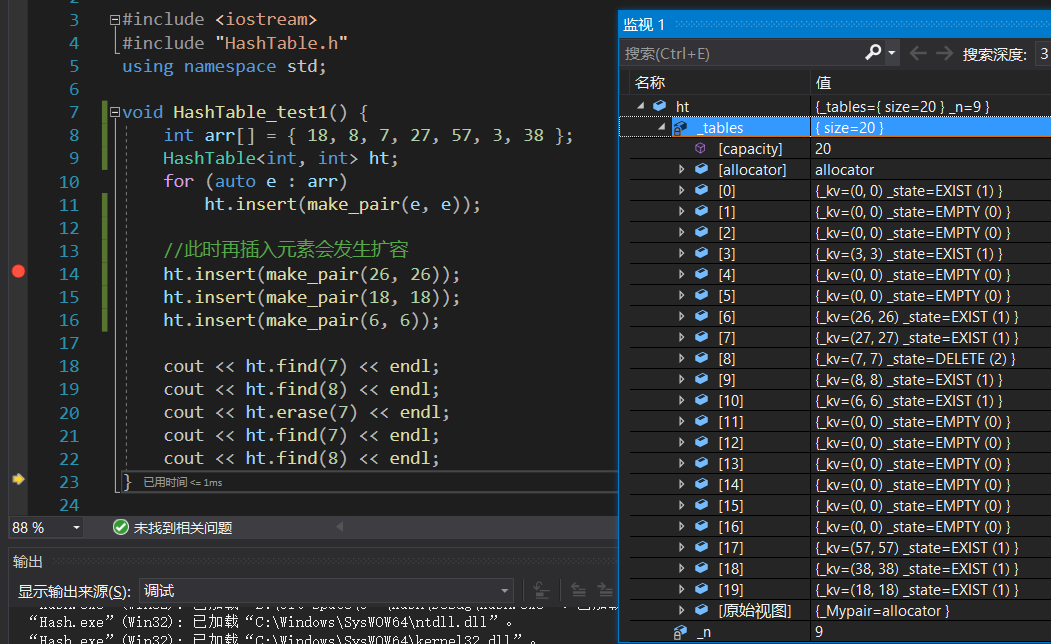Image resolution: width=1051 pixels, height=644 pixels.
Task: Click the output clear-all toolbar icon
Action: click(x=541, y=590)
